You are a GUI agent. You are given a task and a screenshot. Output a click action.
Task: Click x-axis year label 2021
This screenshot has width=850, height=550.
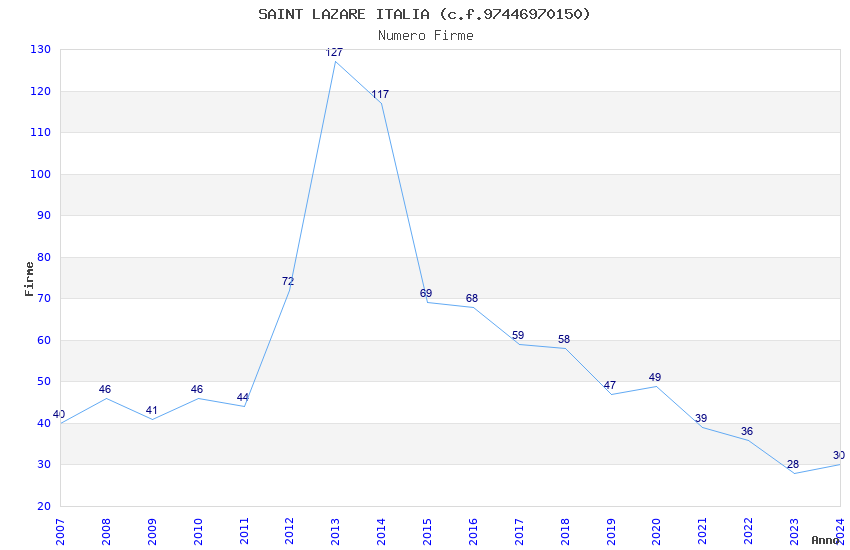[703, 532]
